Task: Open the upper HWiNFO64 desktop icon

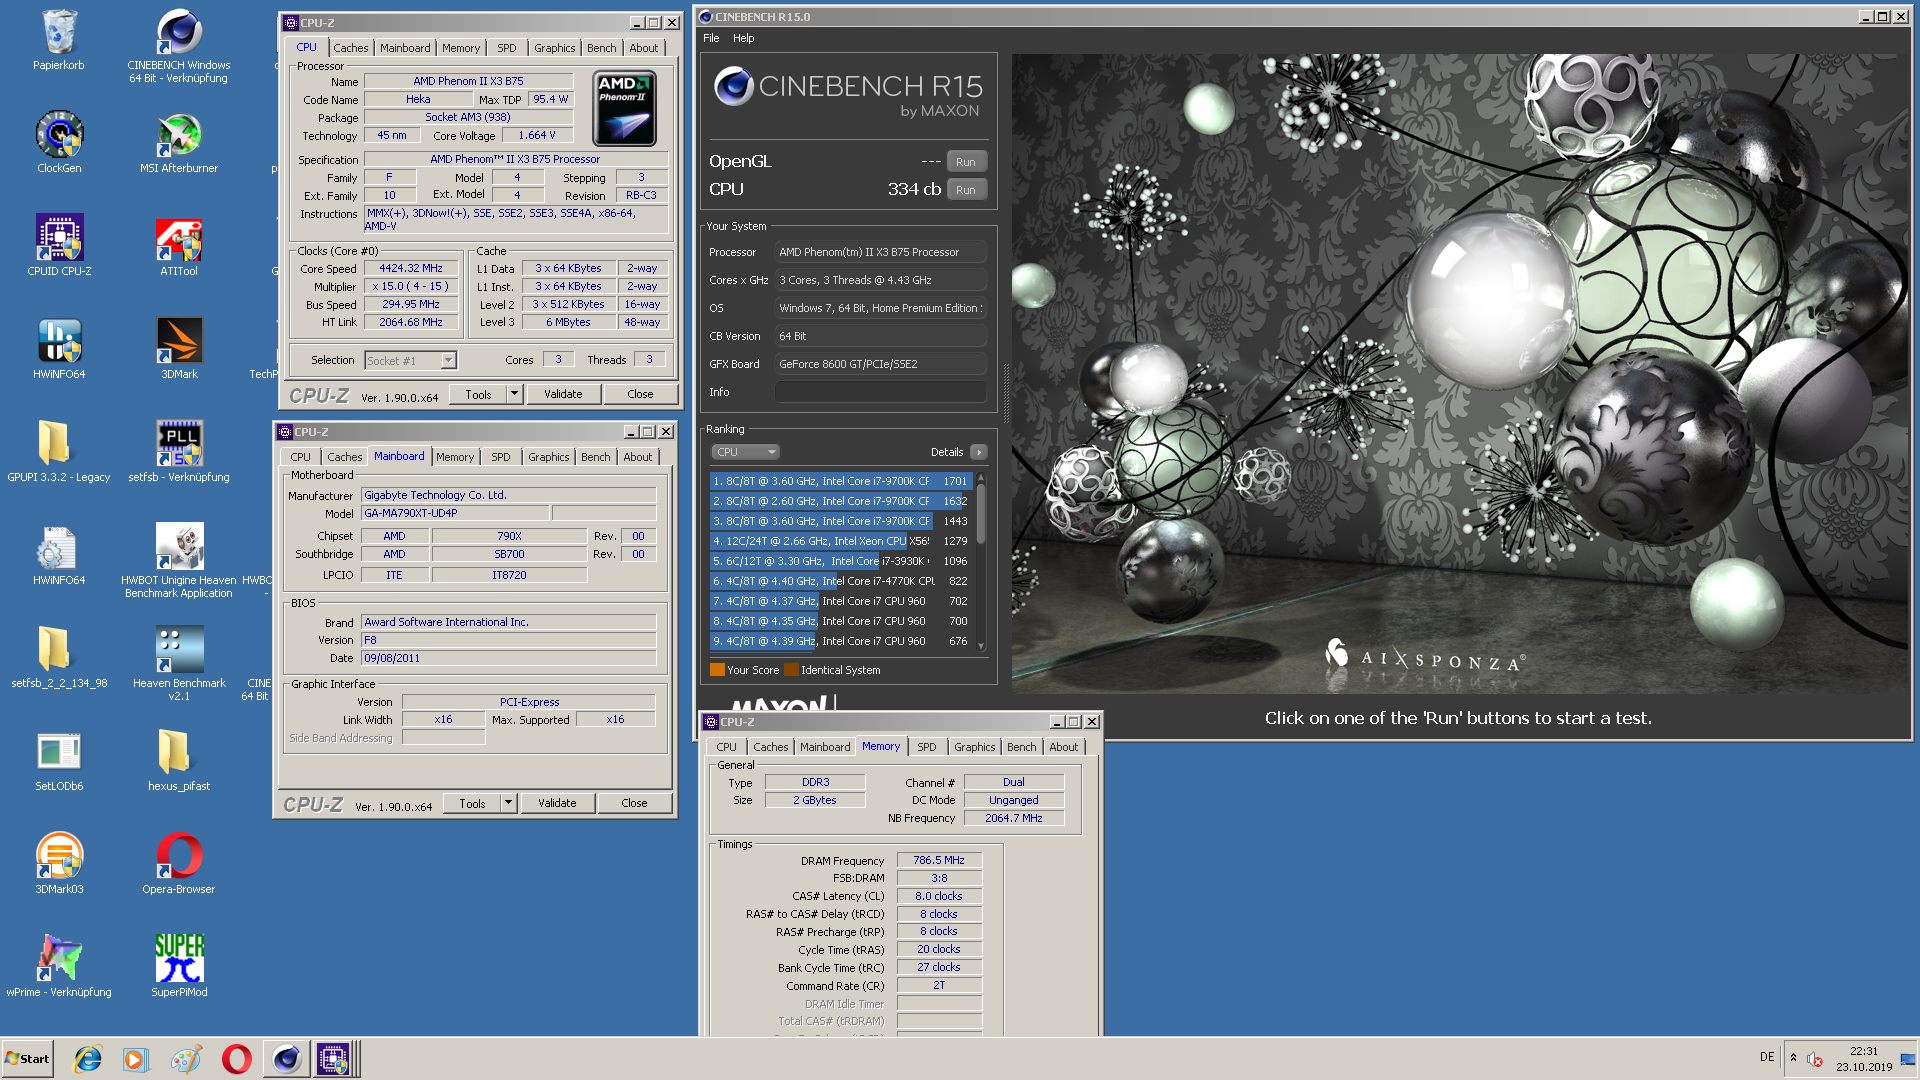Action: pyautogui.click(x=59, y=349)
